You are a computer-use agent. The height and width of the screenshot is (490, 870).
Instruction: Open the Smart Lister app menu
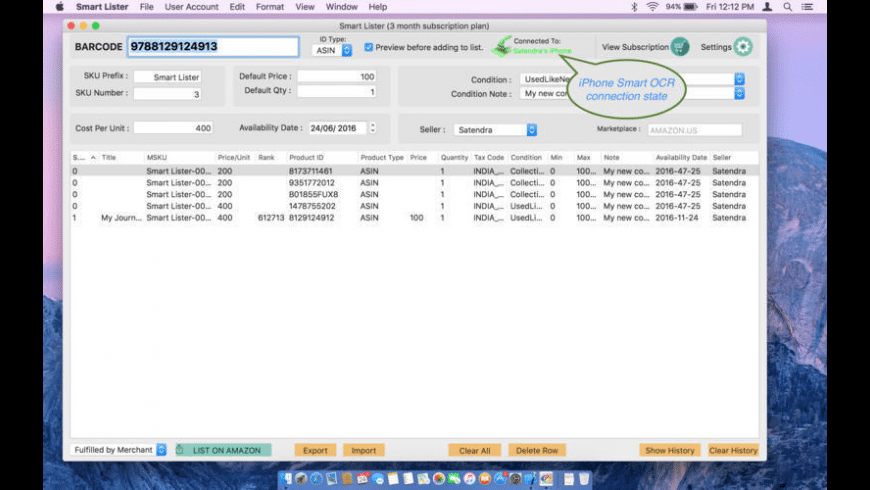tap(102, 7)
